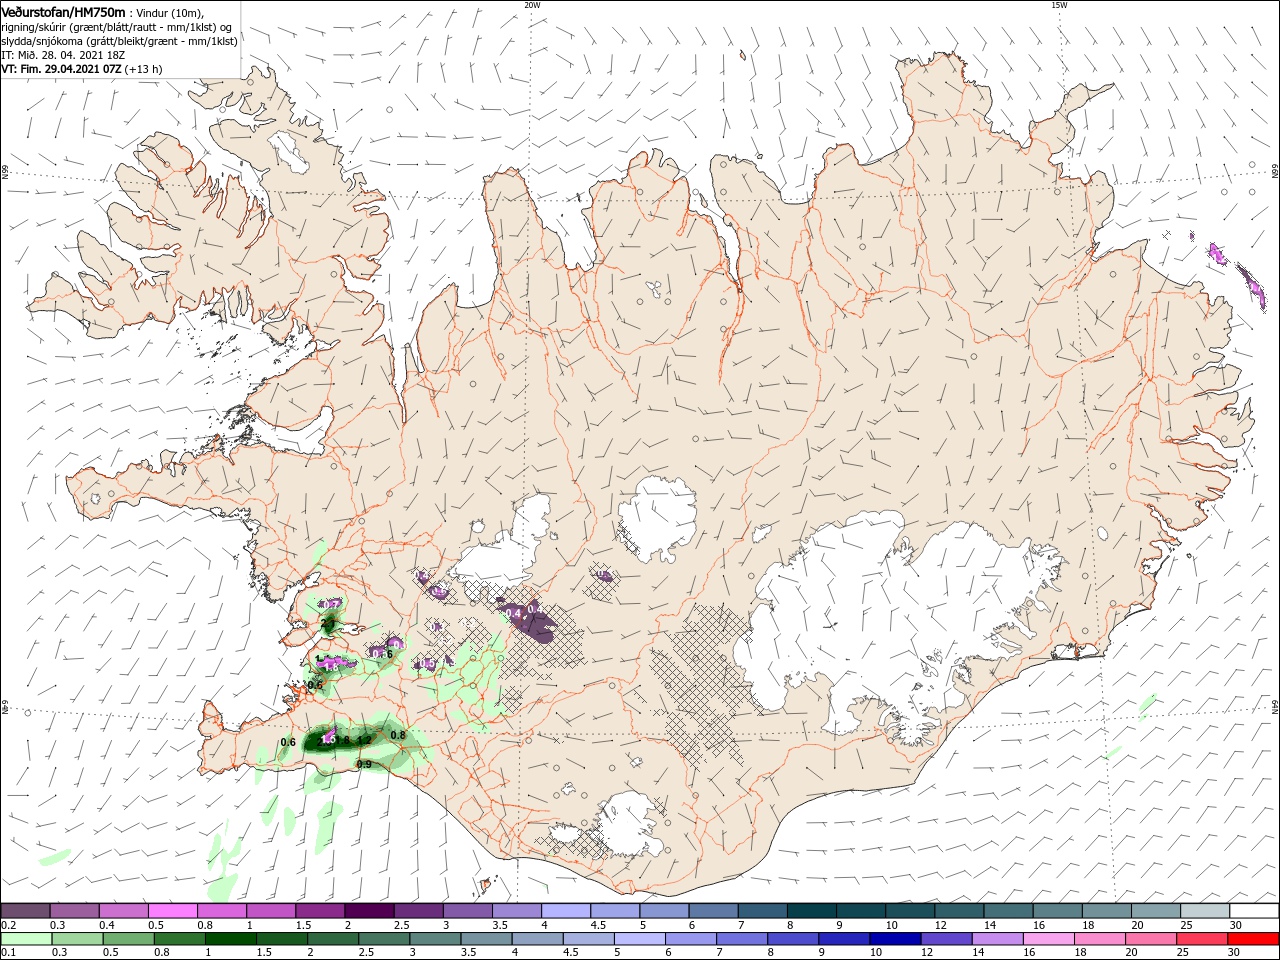Pick rain legend swatch between 2 and 2.5
This screenshot has width=1280, height=960.
[x=333, y=939]
